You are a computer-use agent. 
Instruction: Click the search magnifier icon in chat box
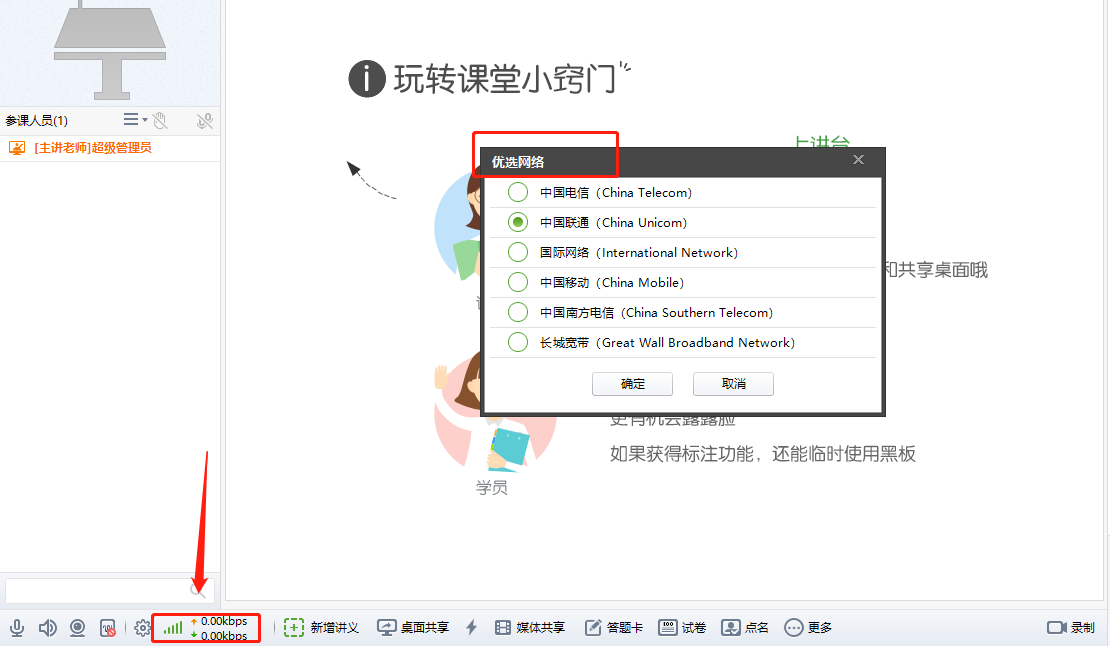pos(198,591)
